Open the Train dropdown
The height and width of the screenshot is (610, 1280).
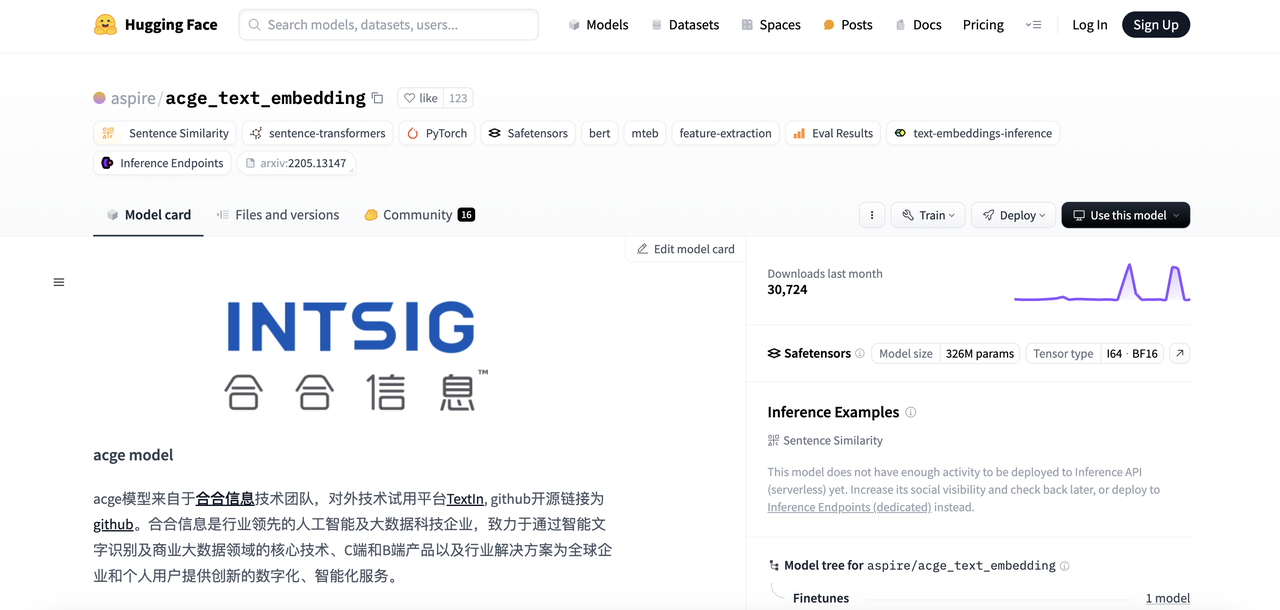pos(928,215)
